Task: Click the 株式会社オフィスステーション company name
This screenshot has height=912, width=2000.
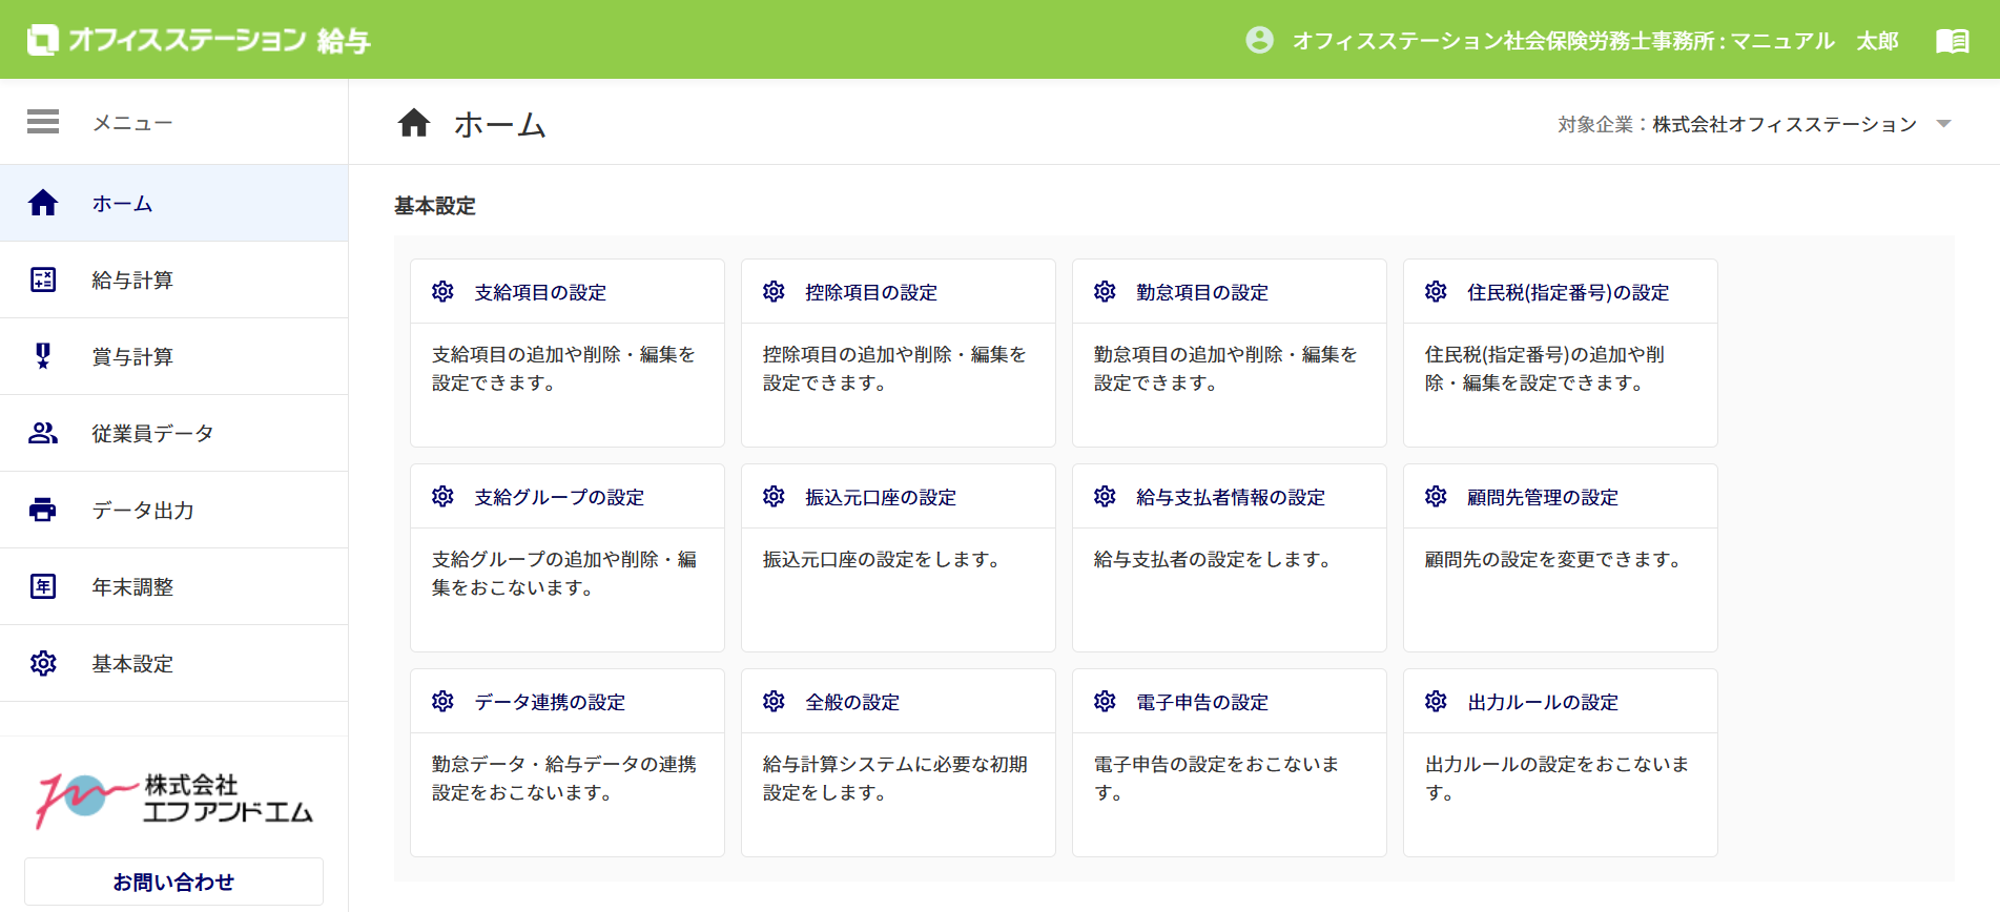Action: tap(1784, 124)
